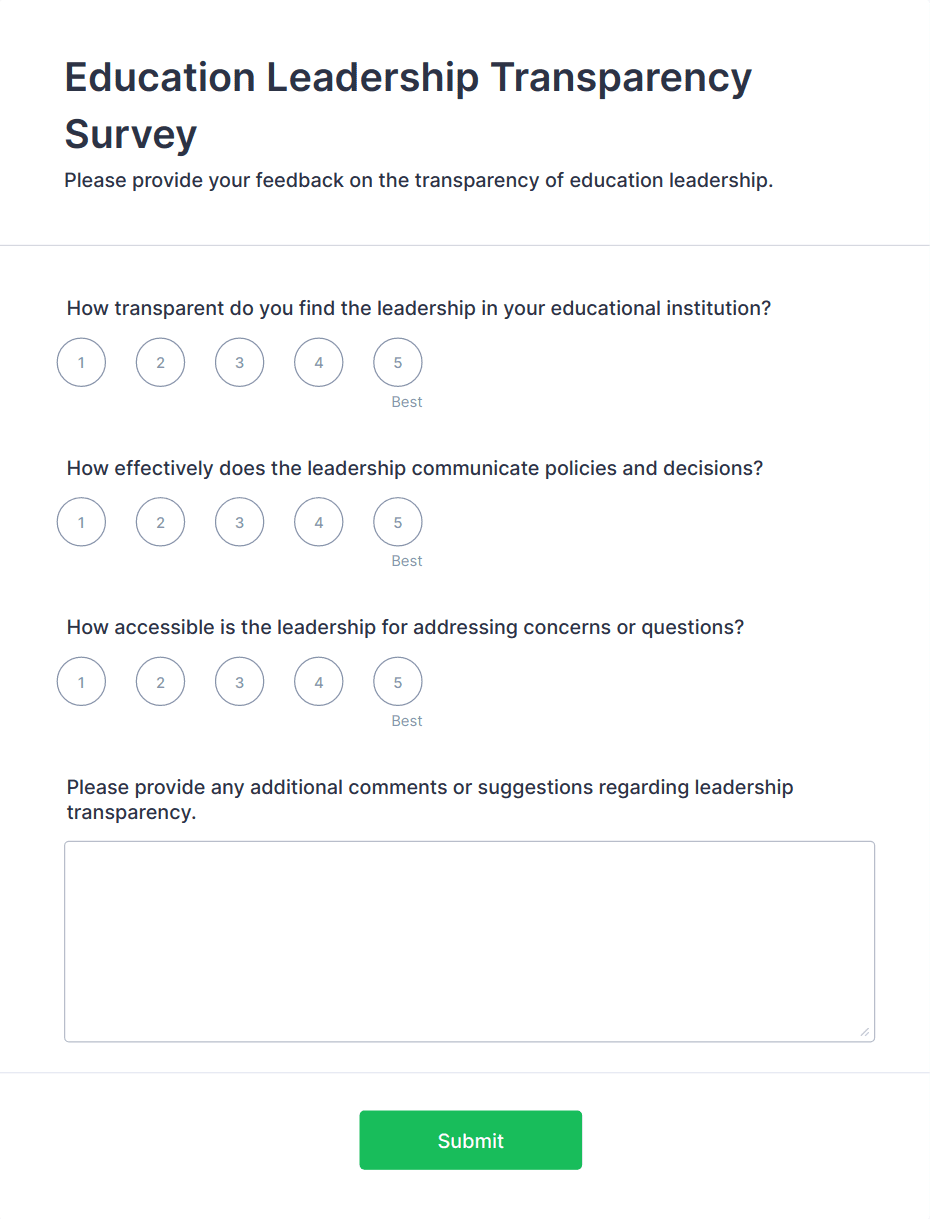Rate policy communication effectiveness as 4
This screenshot has height=1219, width=930.
(x=318, y=522)
